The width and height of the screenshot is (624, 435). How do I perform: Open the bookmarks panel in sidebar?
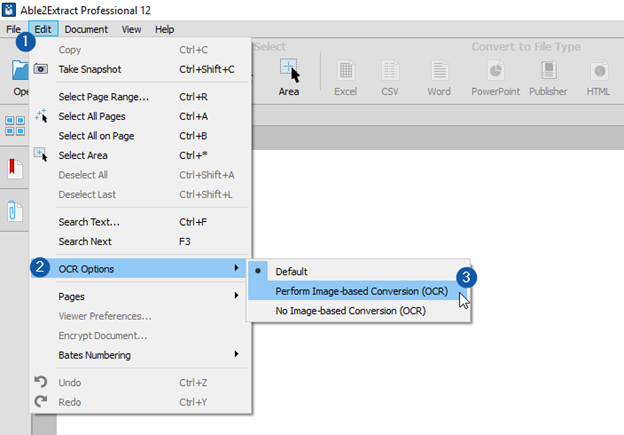click(15, 168)
